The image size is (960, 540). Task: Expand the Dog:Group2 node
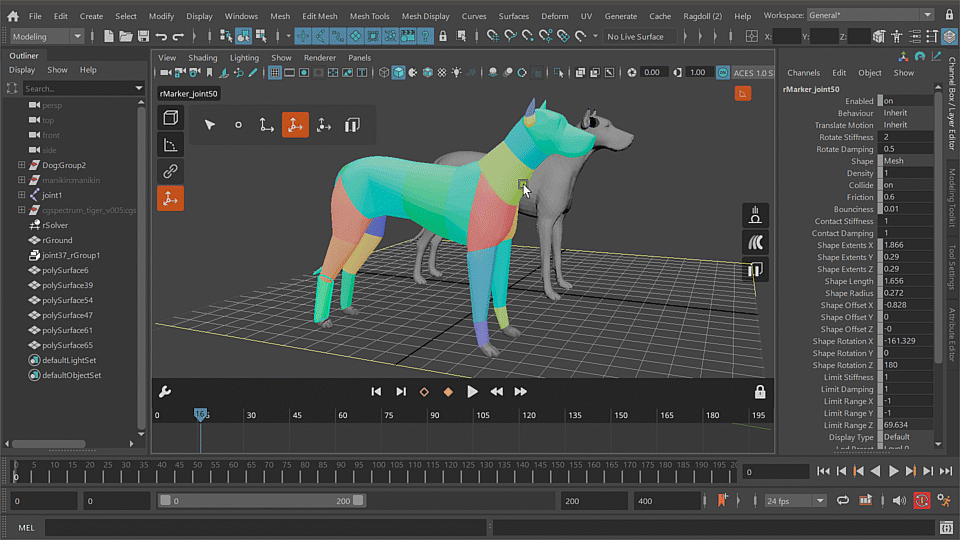point(21,165)
